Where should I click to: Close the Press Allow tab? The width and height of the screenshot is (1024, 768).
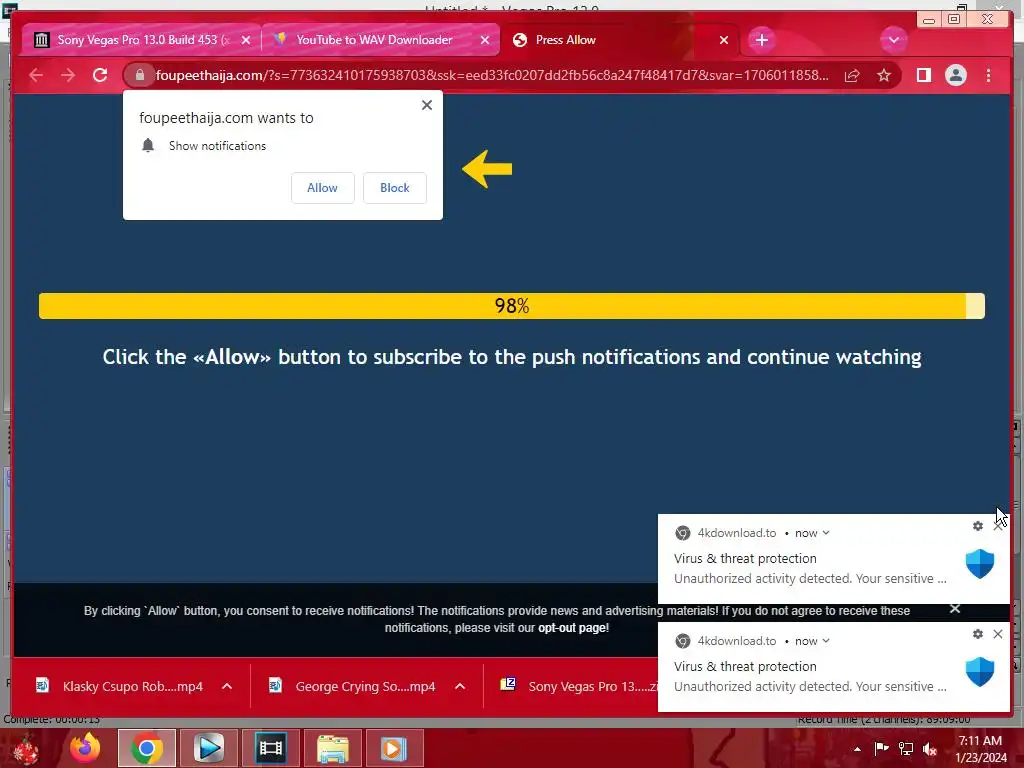point(724,40)
